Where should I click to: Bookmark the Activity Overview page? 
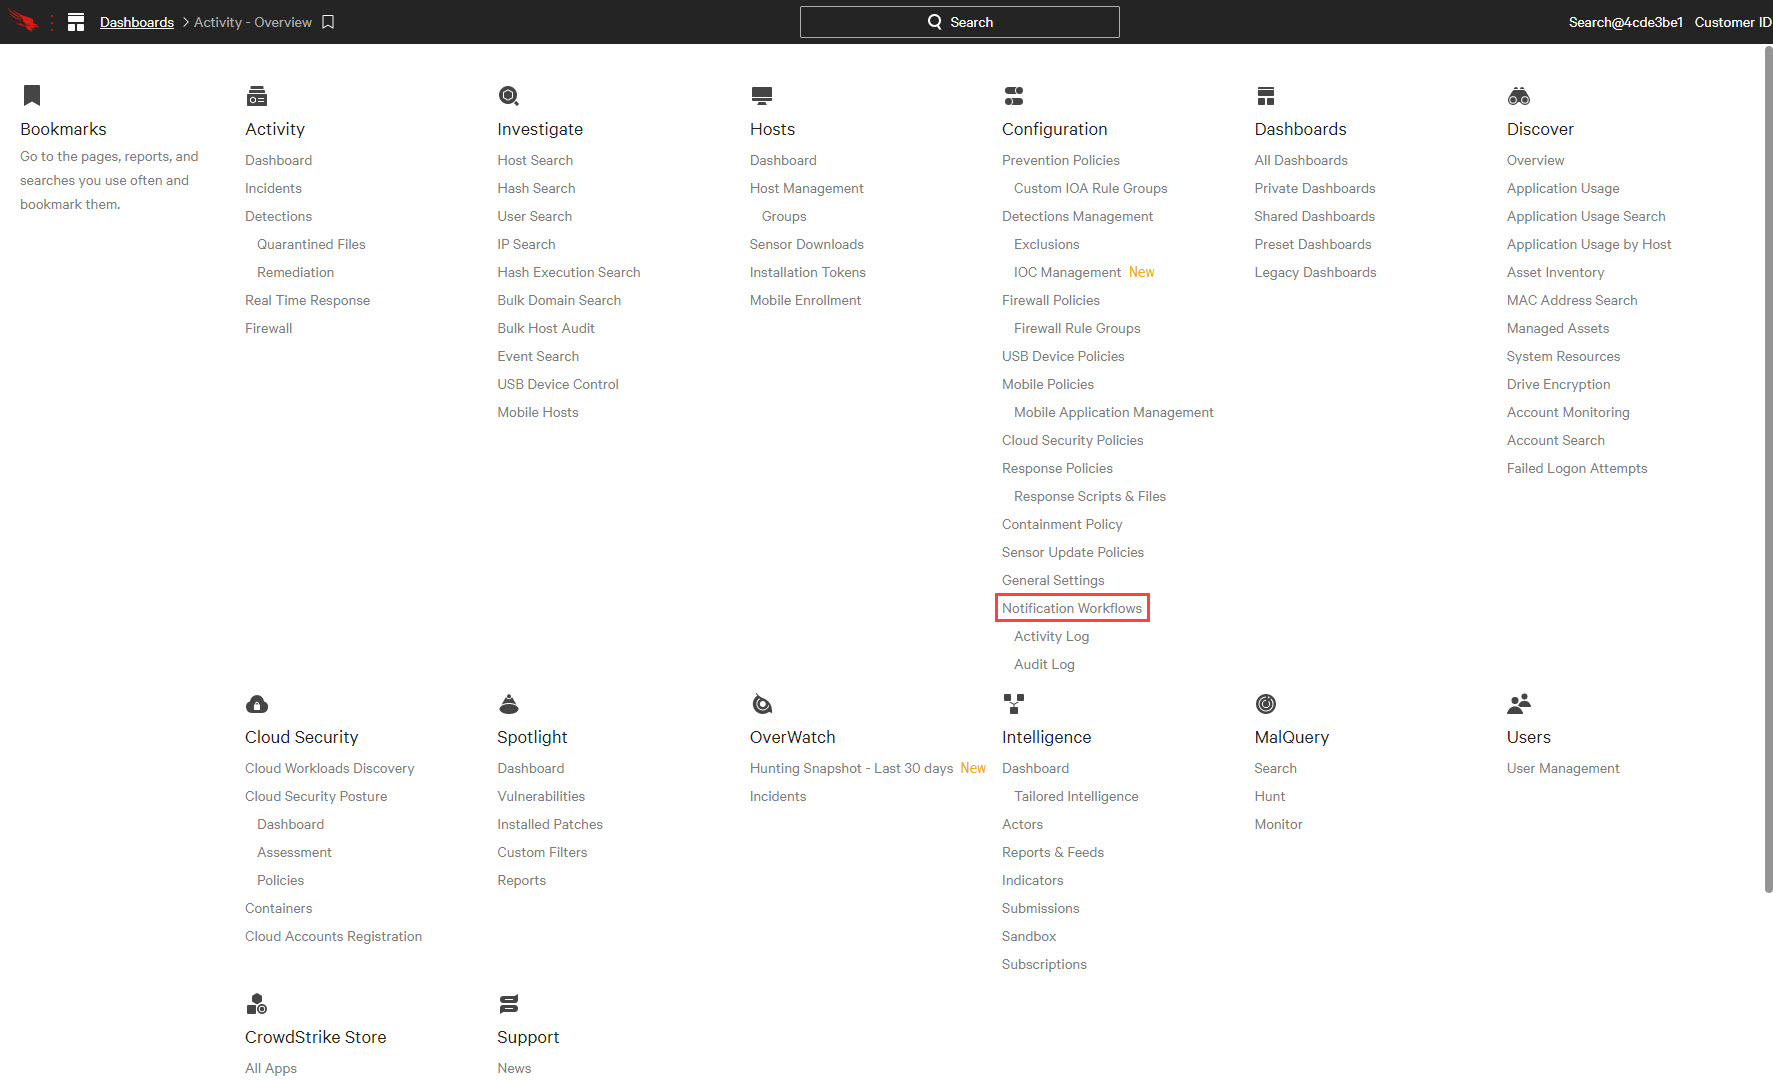coord(328,22)
